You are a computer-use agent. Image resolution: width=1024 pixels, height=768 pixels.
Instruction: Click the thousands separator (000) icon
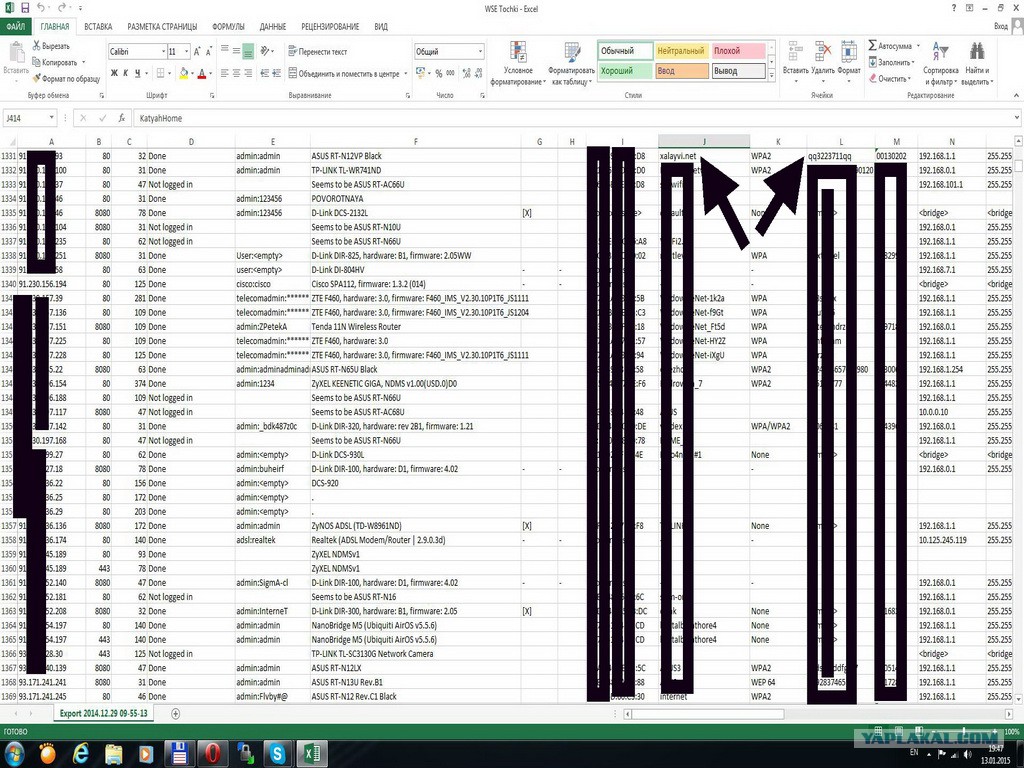point(451,73)
